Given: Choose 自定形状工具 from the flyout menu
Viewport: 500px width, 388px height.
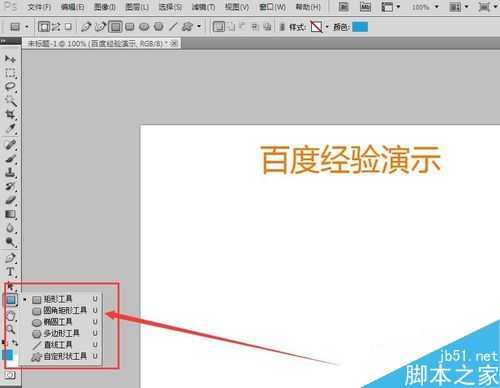Looking at the screenshot, I should (x=61, y=356).
